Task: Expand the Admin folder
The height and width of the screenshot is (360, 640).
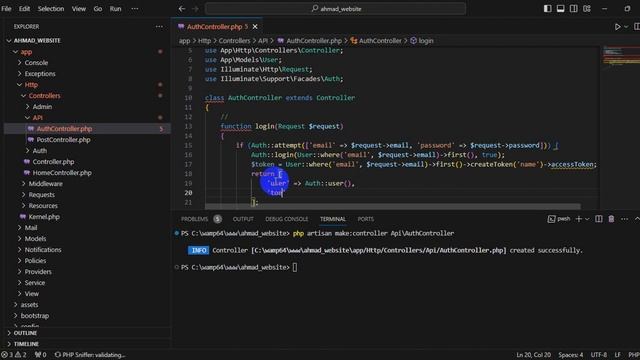Action: [42, 107]
